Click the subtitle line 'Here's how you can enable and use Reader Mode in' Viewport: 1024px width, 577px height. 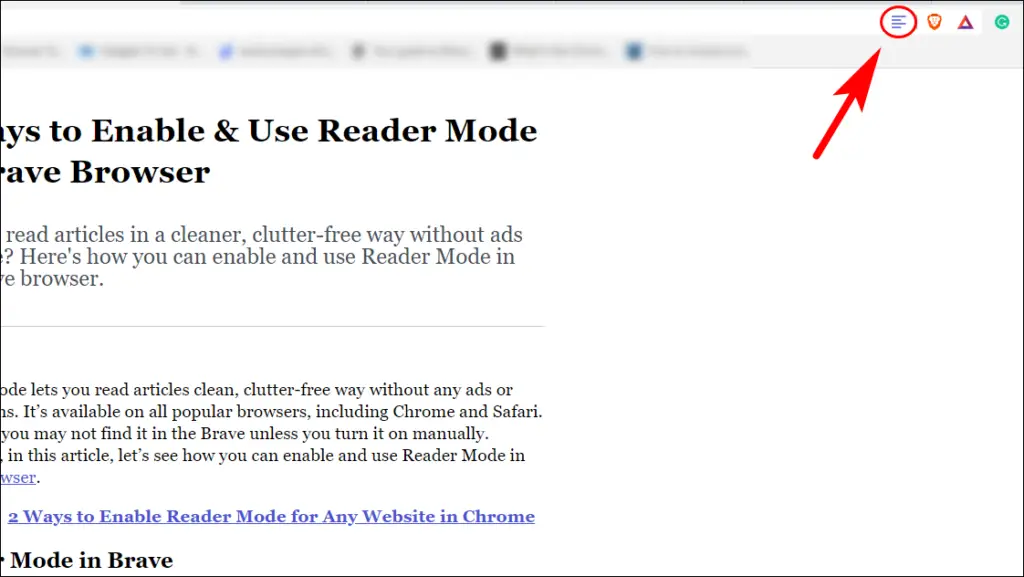coord(268,257)
